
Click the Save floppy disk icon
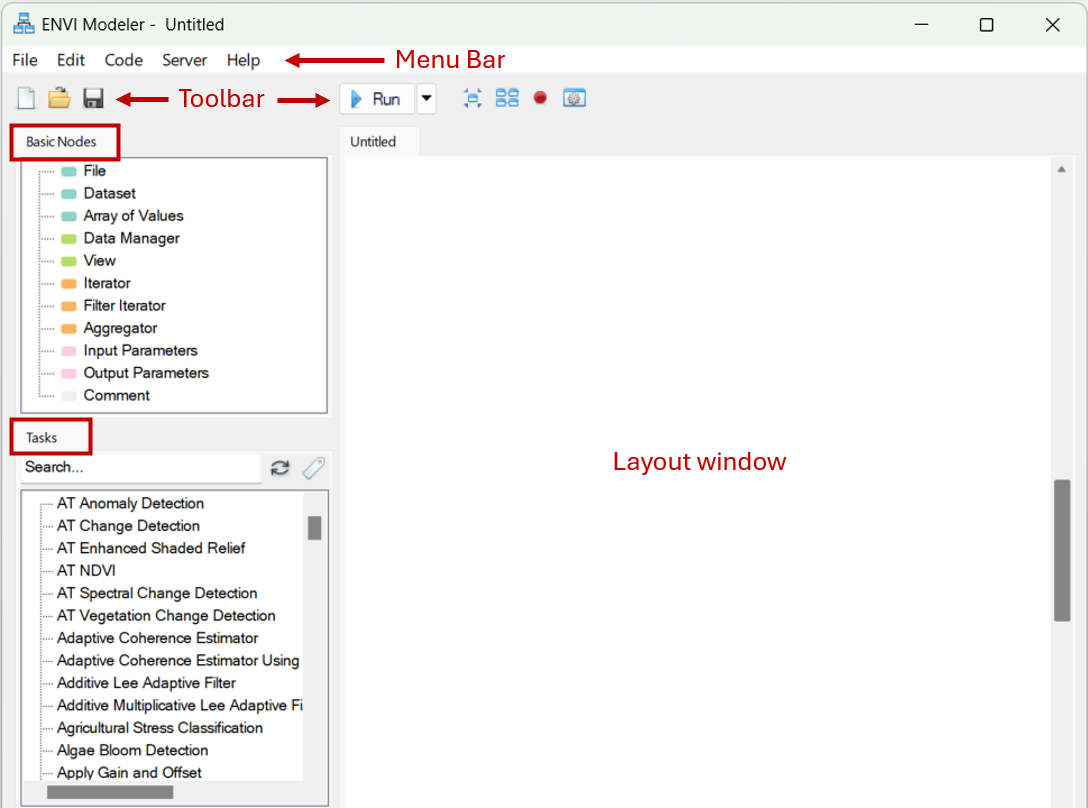(x=93, y=98)
